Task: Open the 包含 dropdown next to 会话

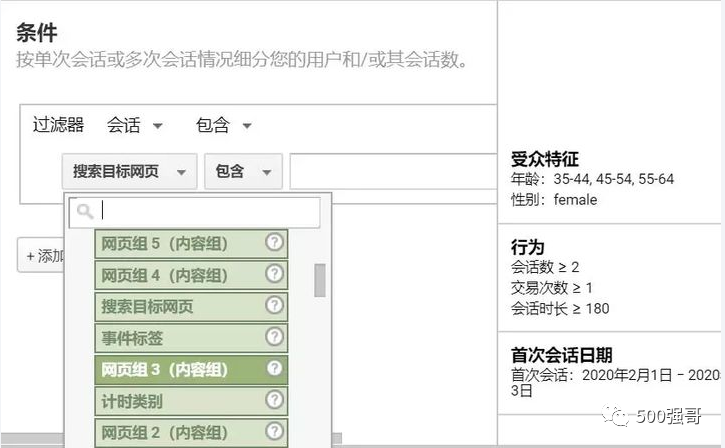Action: pos(224,125)
